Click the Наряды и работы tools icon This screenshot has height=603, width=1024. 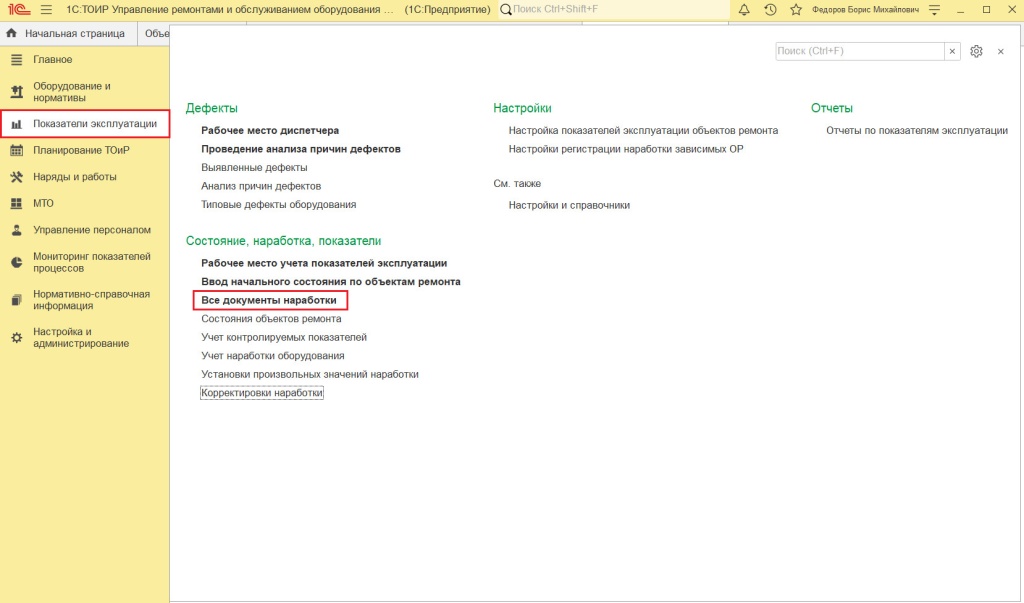point(16,177)
